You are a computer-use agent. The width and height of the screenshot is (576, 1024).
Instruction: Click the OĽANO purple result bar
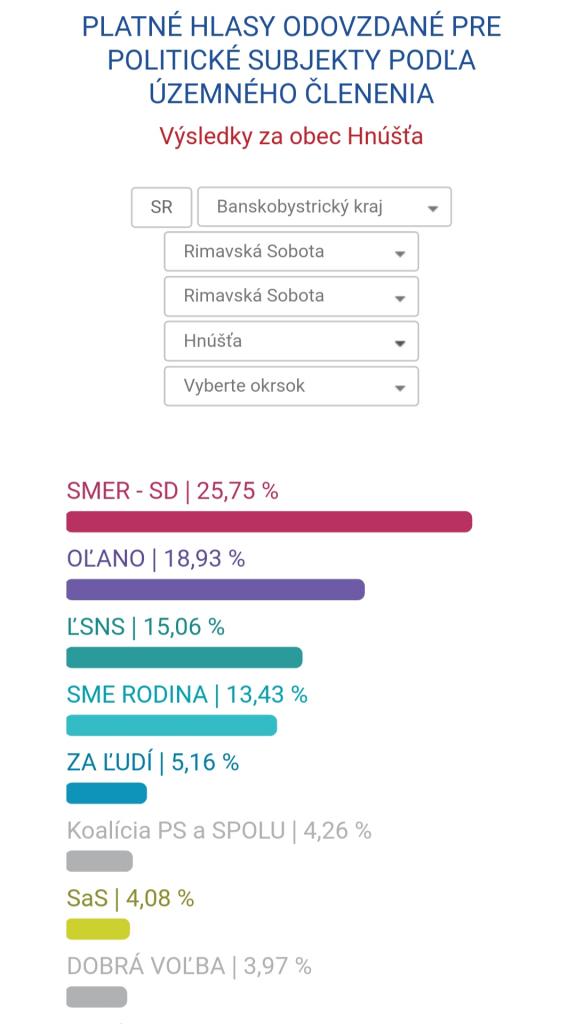(x=216, y=590)
